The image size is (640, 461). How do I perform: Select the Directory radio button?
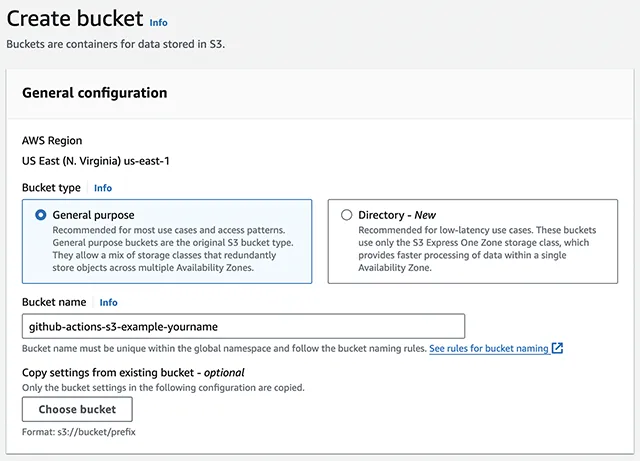(x=346, y=215)
